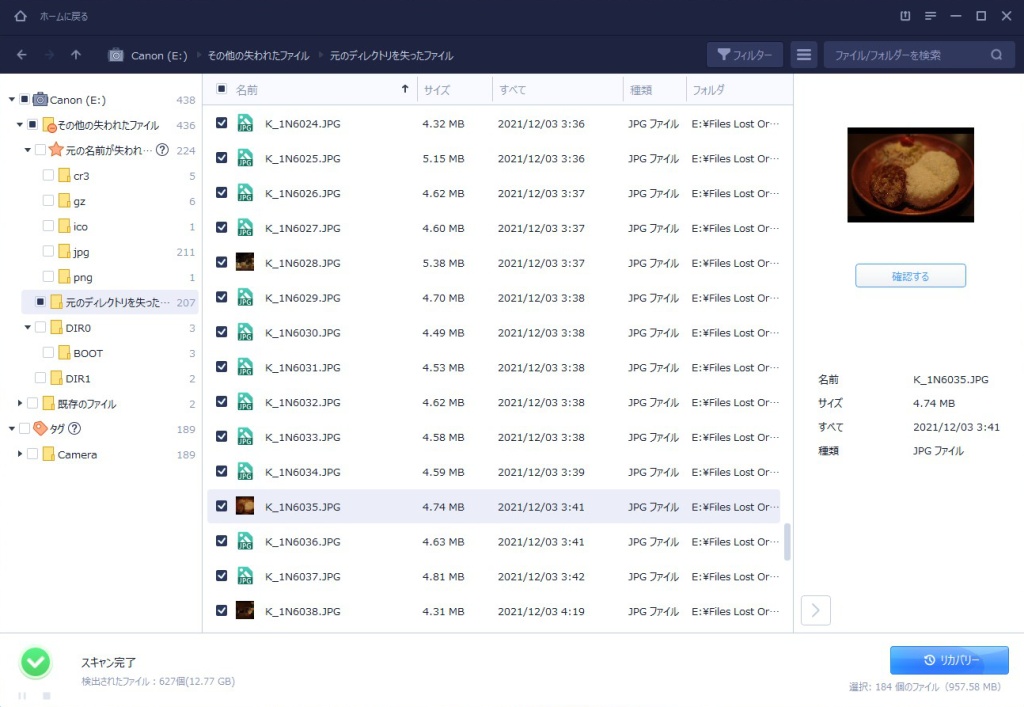Viewport: 1024px width, 707px height.
Task: Open the filter funnel button
Action: pyautogui.click(x=745, y=55)
